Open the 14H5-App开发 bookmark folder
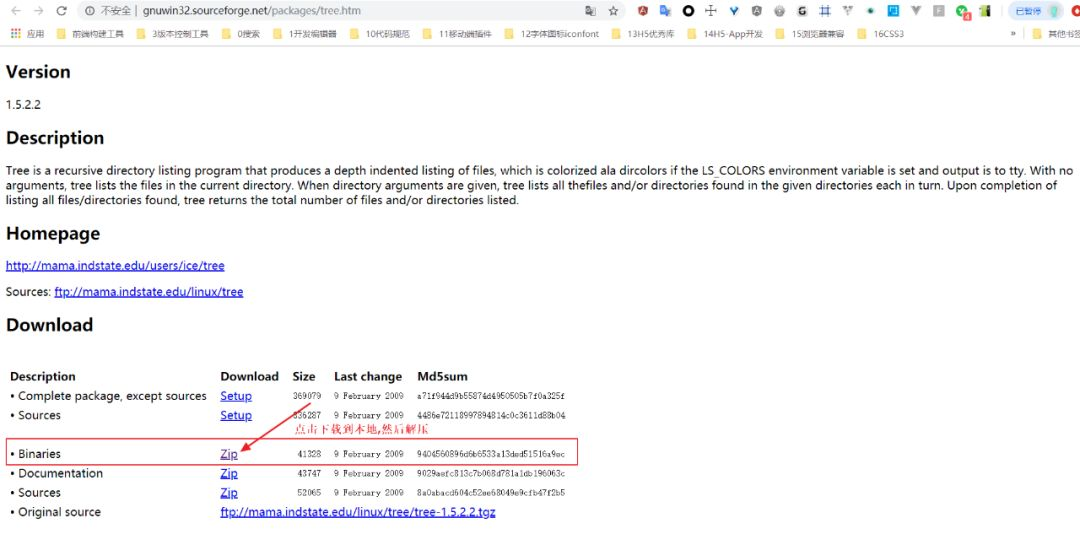1080x534 pixels. point(725,34)
